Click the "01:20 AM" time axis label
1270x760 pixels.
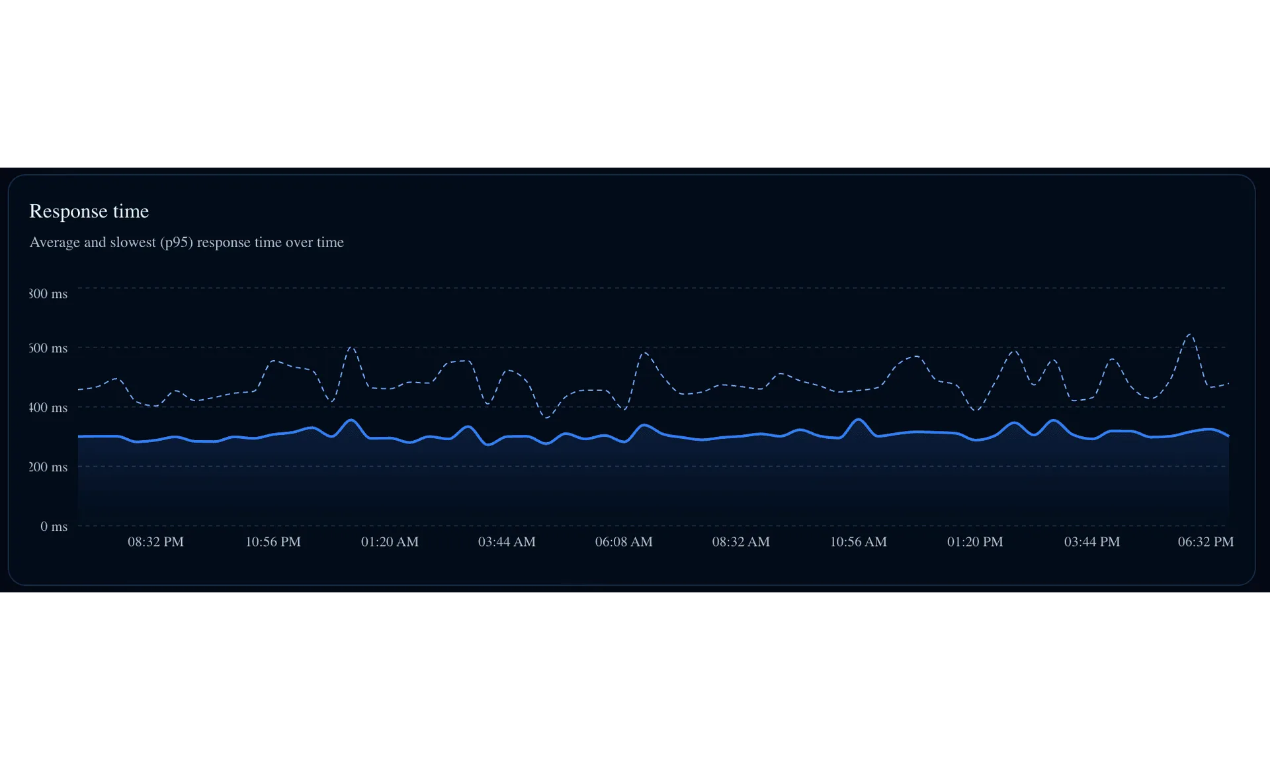(x=390, y=542)
